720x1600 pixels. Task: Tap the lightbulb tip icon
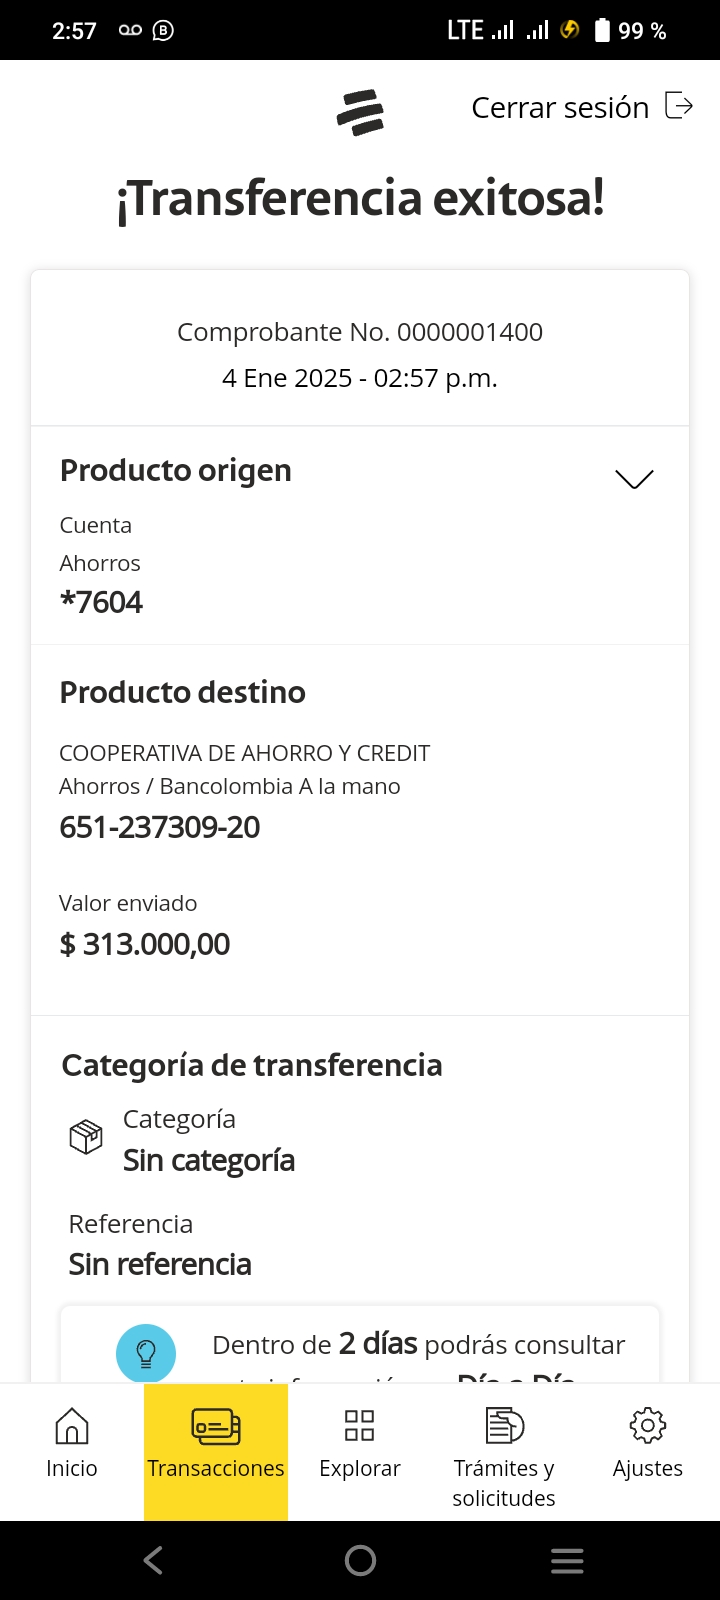coord(146,1354)
